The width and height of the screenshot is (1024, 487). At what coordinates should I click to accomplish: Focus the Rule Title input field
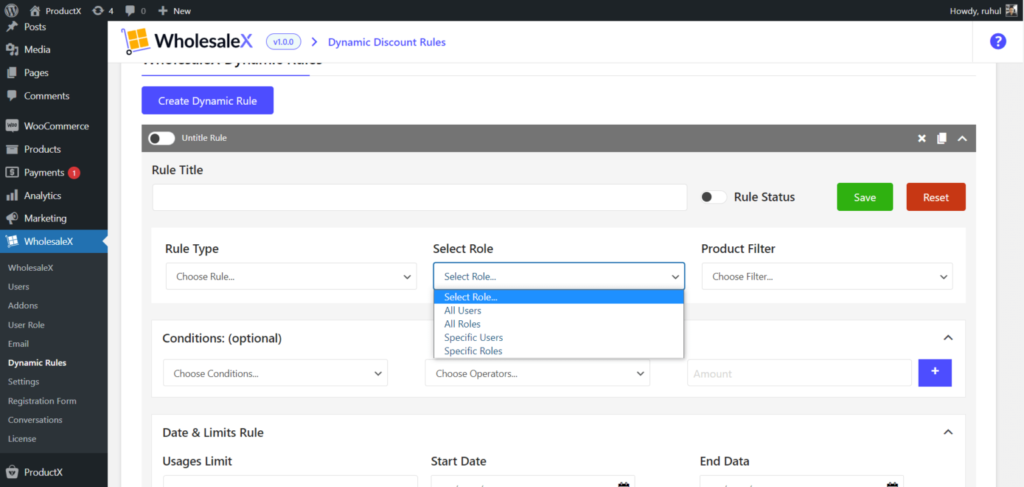coord(419,197)
